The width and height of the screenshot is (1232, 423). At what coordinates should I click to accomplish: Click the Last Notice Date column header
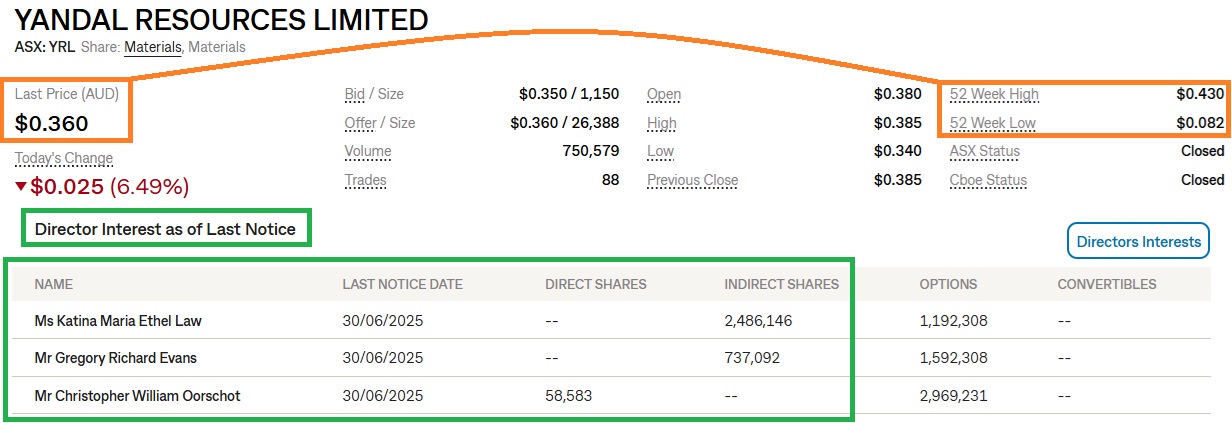(x=402, y=284)
